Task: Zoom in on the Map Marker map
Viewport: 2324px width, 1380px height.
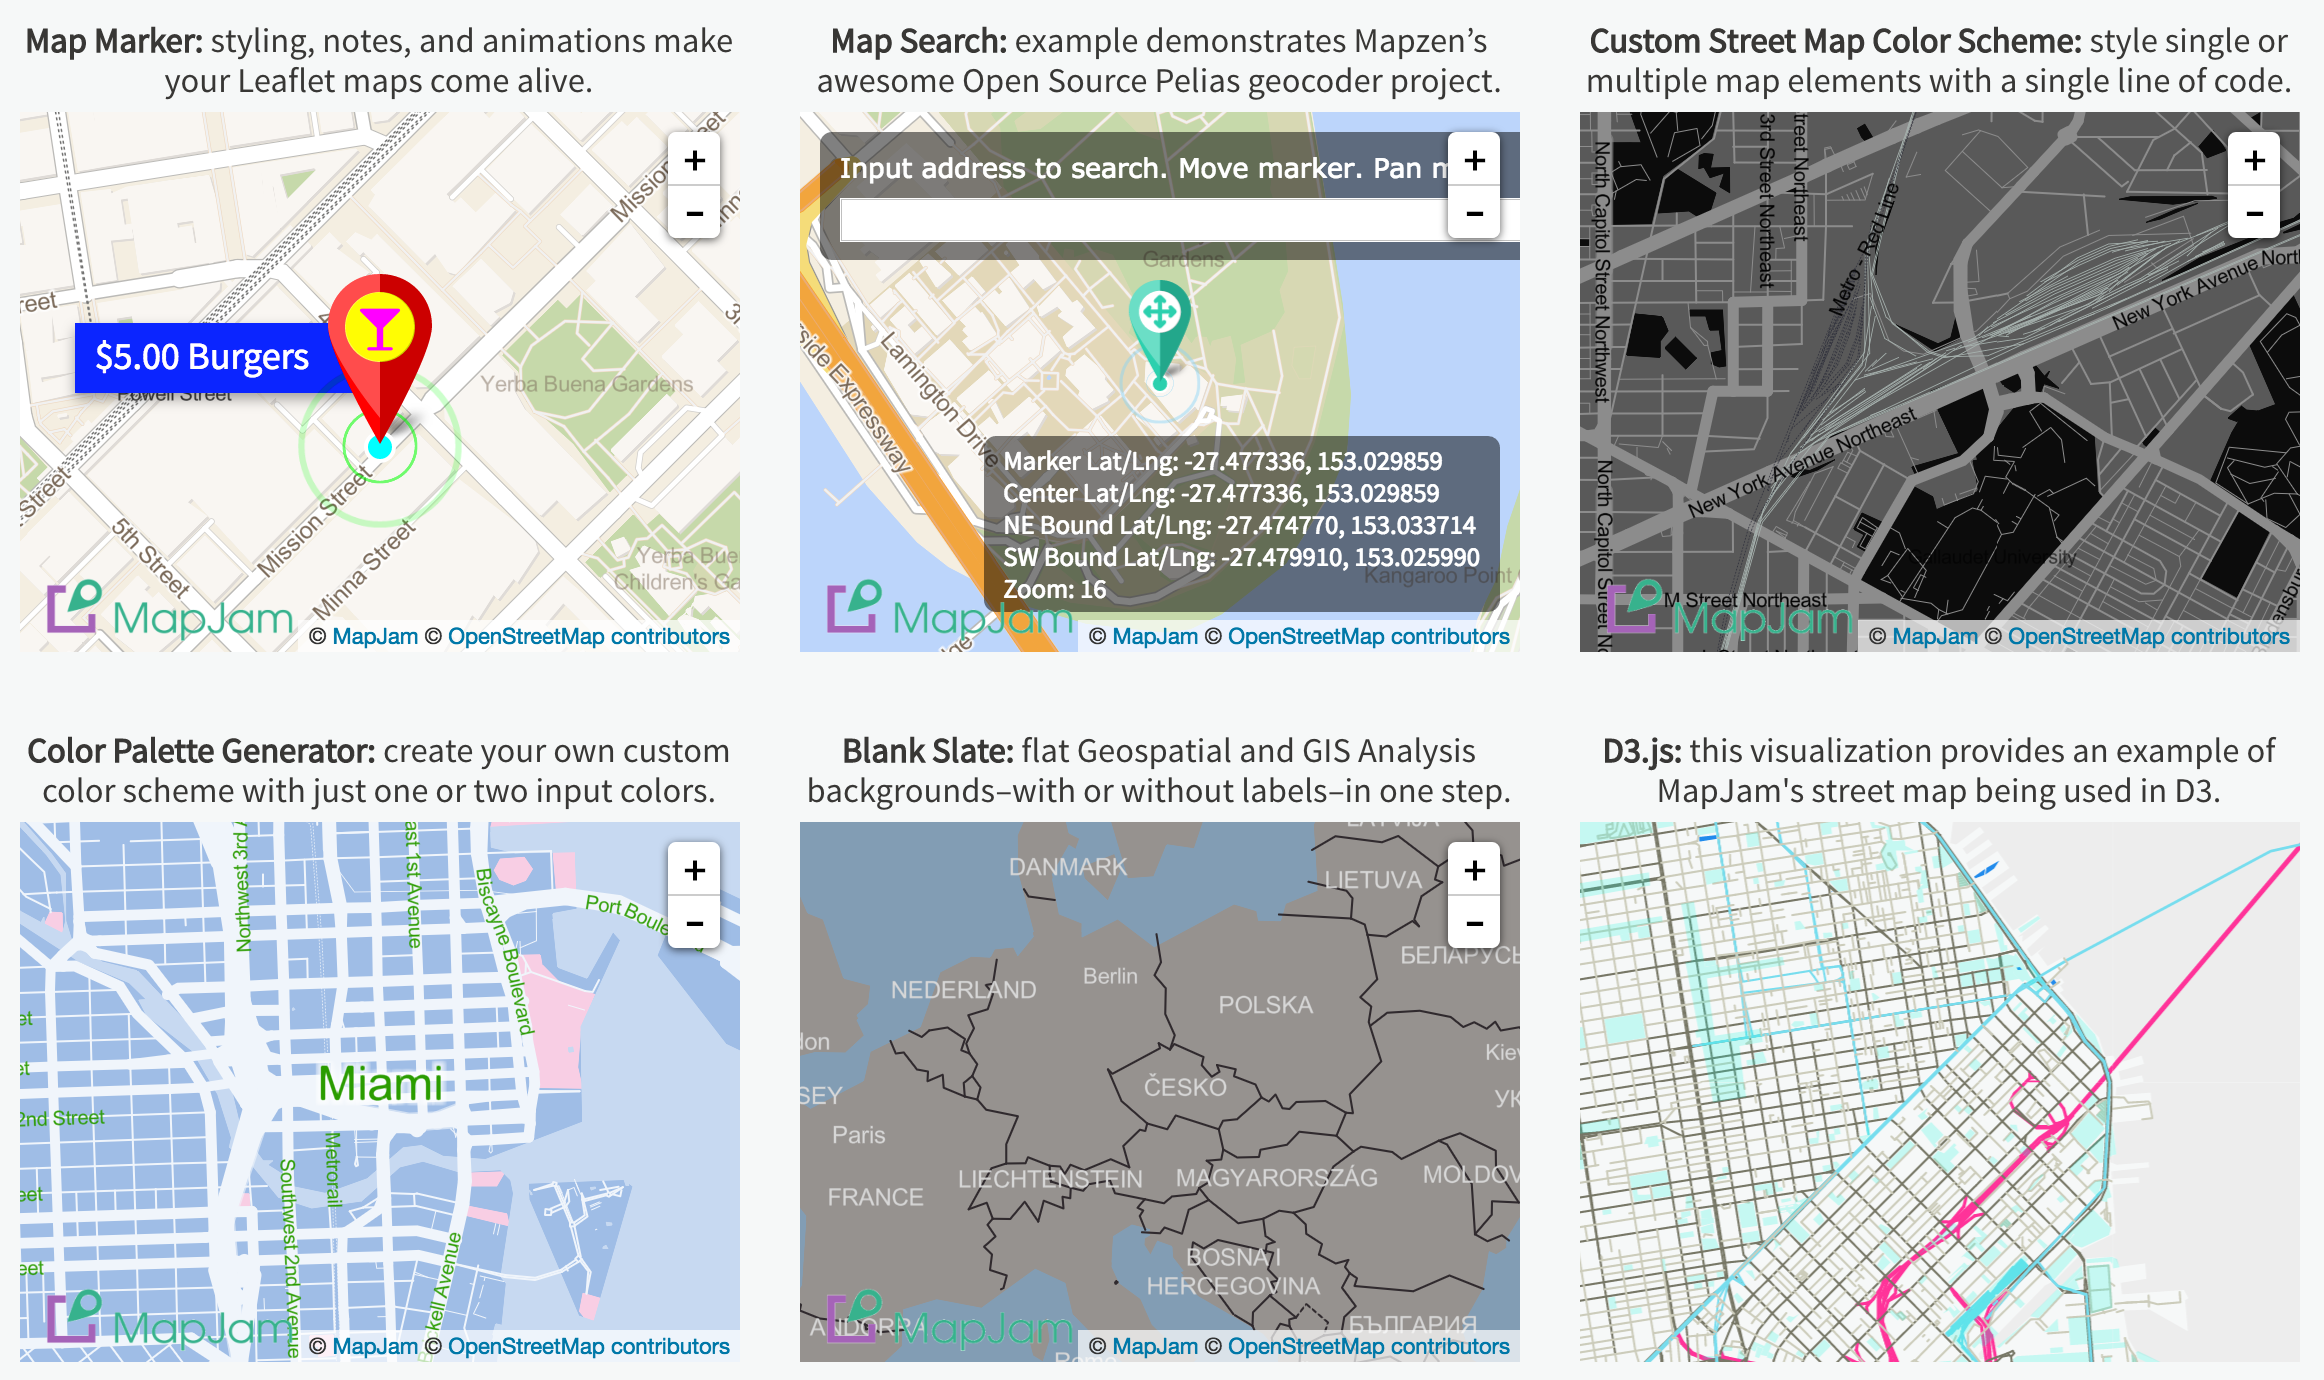Action: point(694,160)
